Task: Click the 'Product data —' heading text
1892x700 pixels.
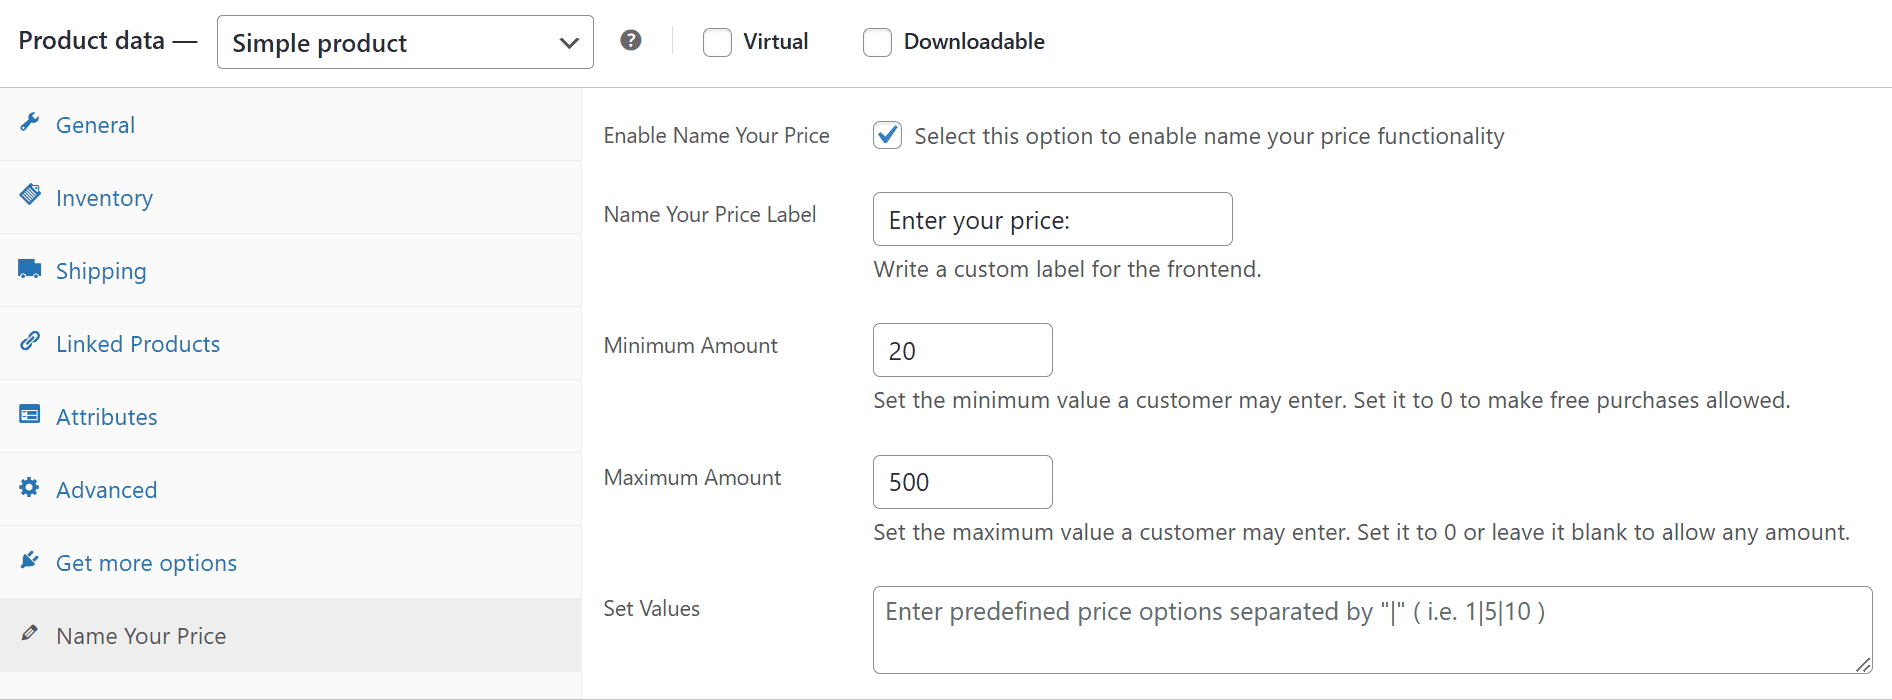Action: 107,41
